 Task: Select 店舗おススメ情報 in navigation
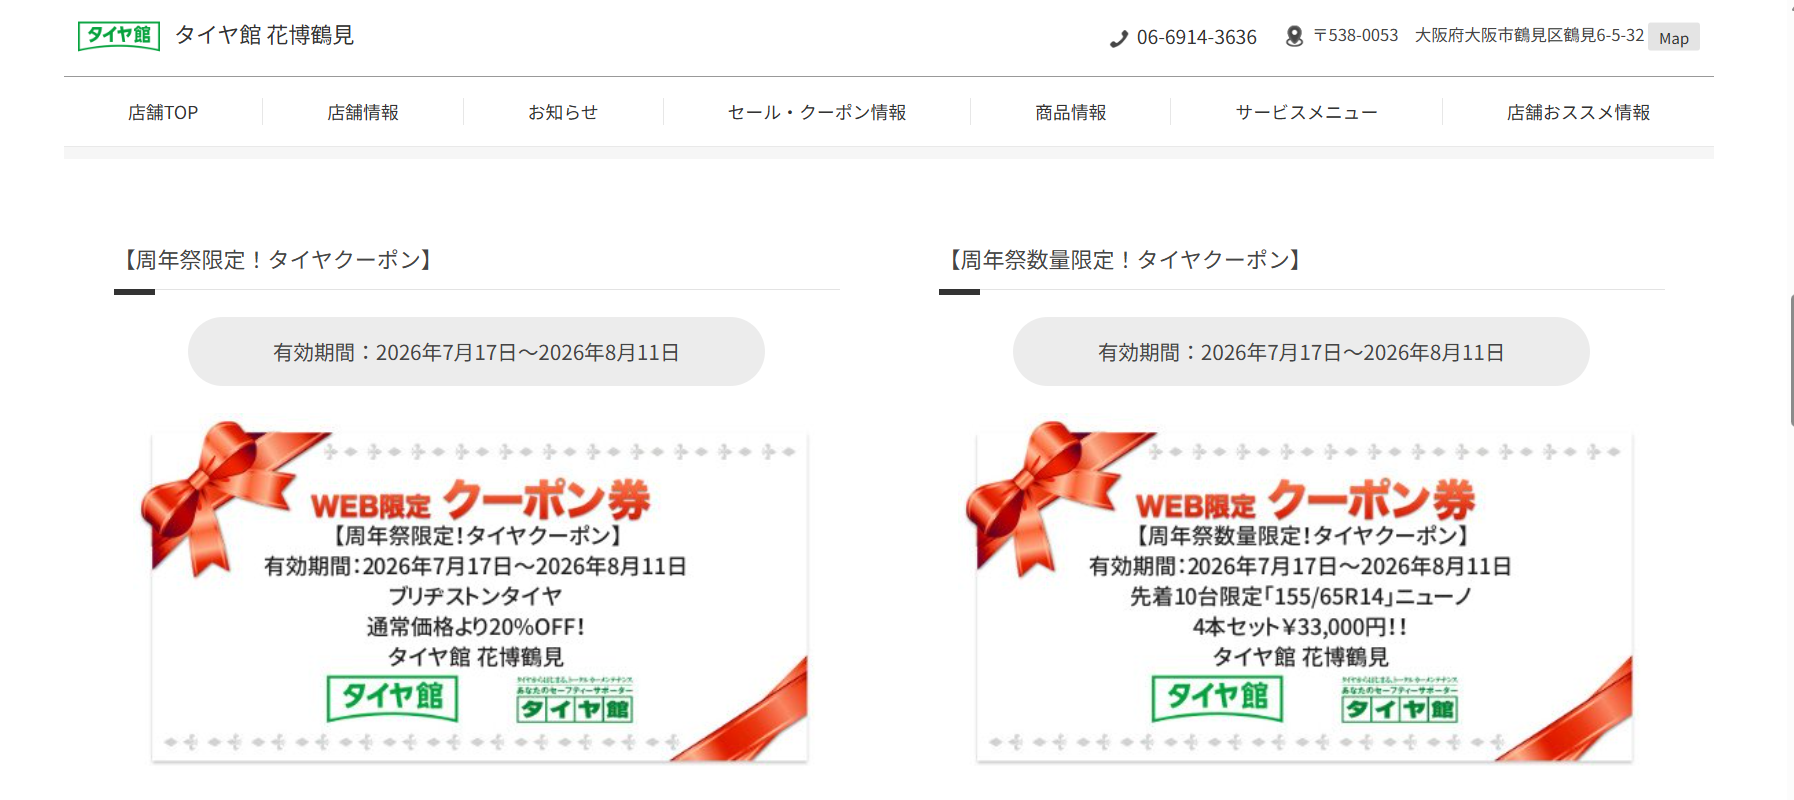pyautogui.click(x=1578, y=112)
